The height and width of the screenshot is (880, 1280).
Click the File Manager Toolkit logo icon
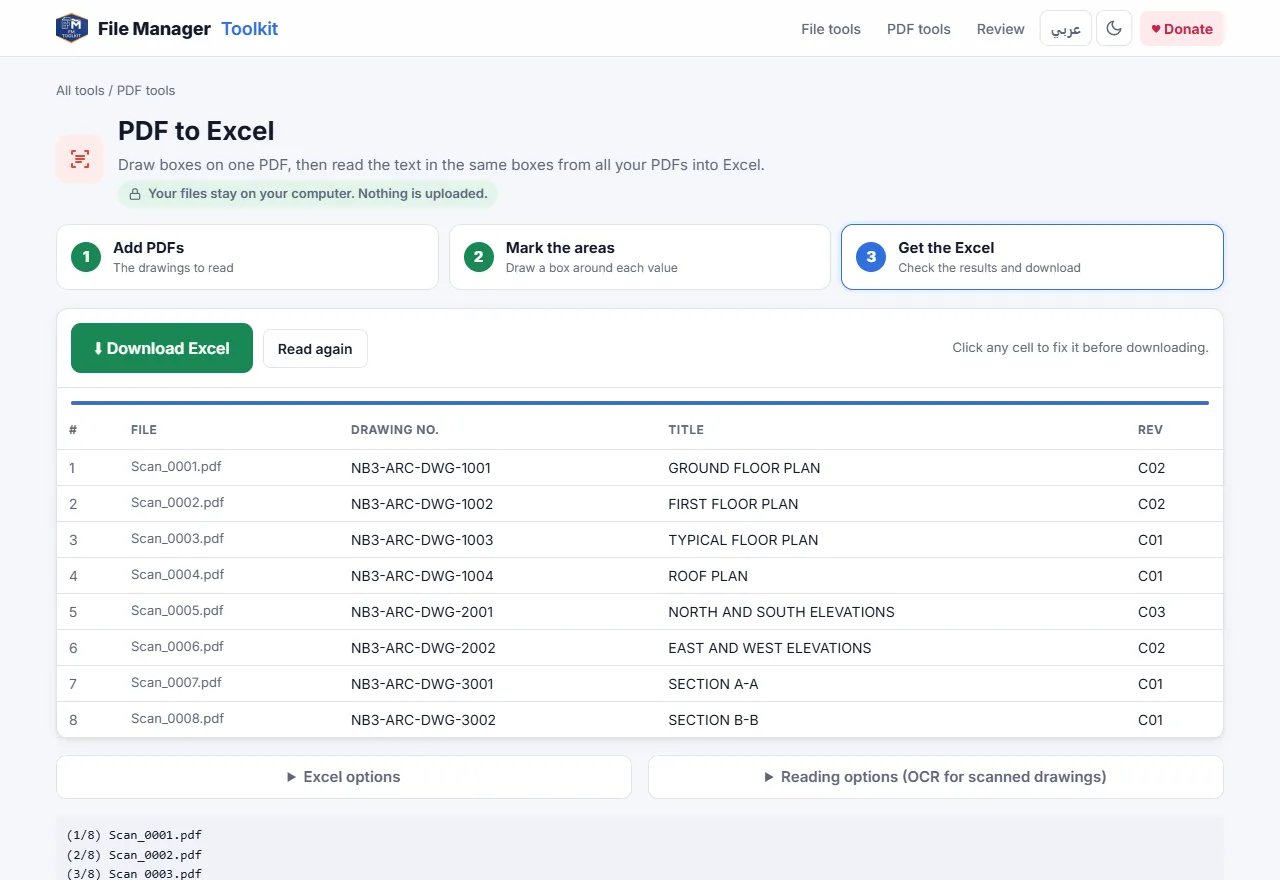click(x=72, y=28)
